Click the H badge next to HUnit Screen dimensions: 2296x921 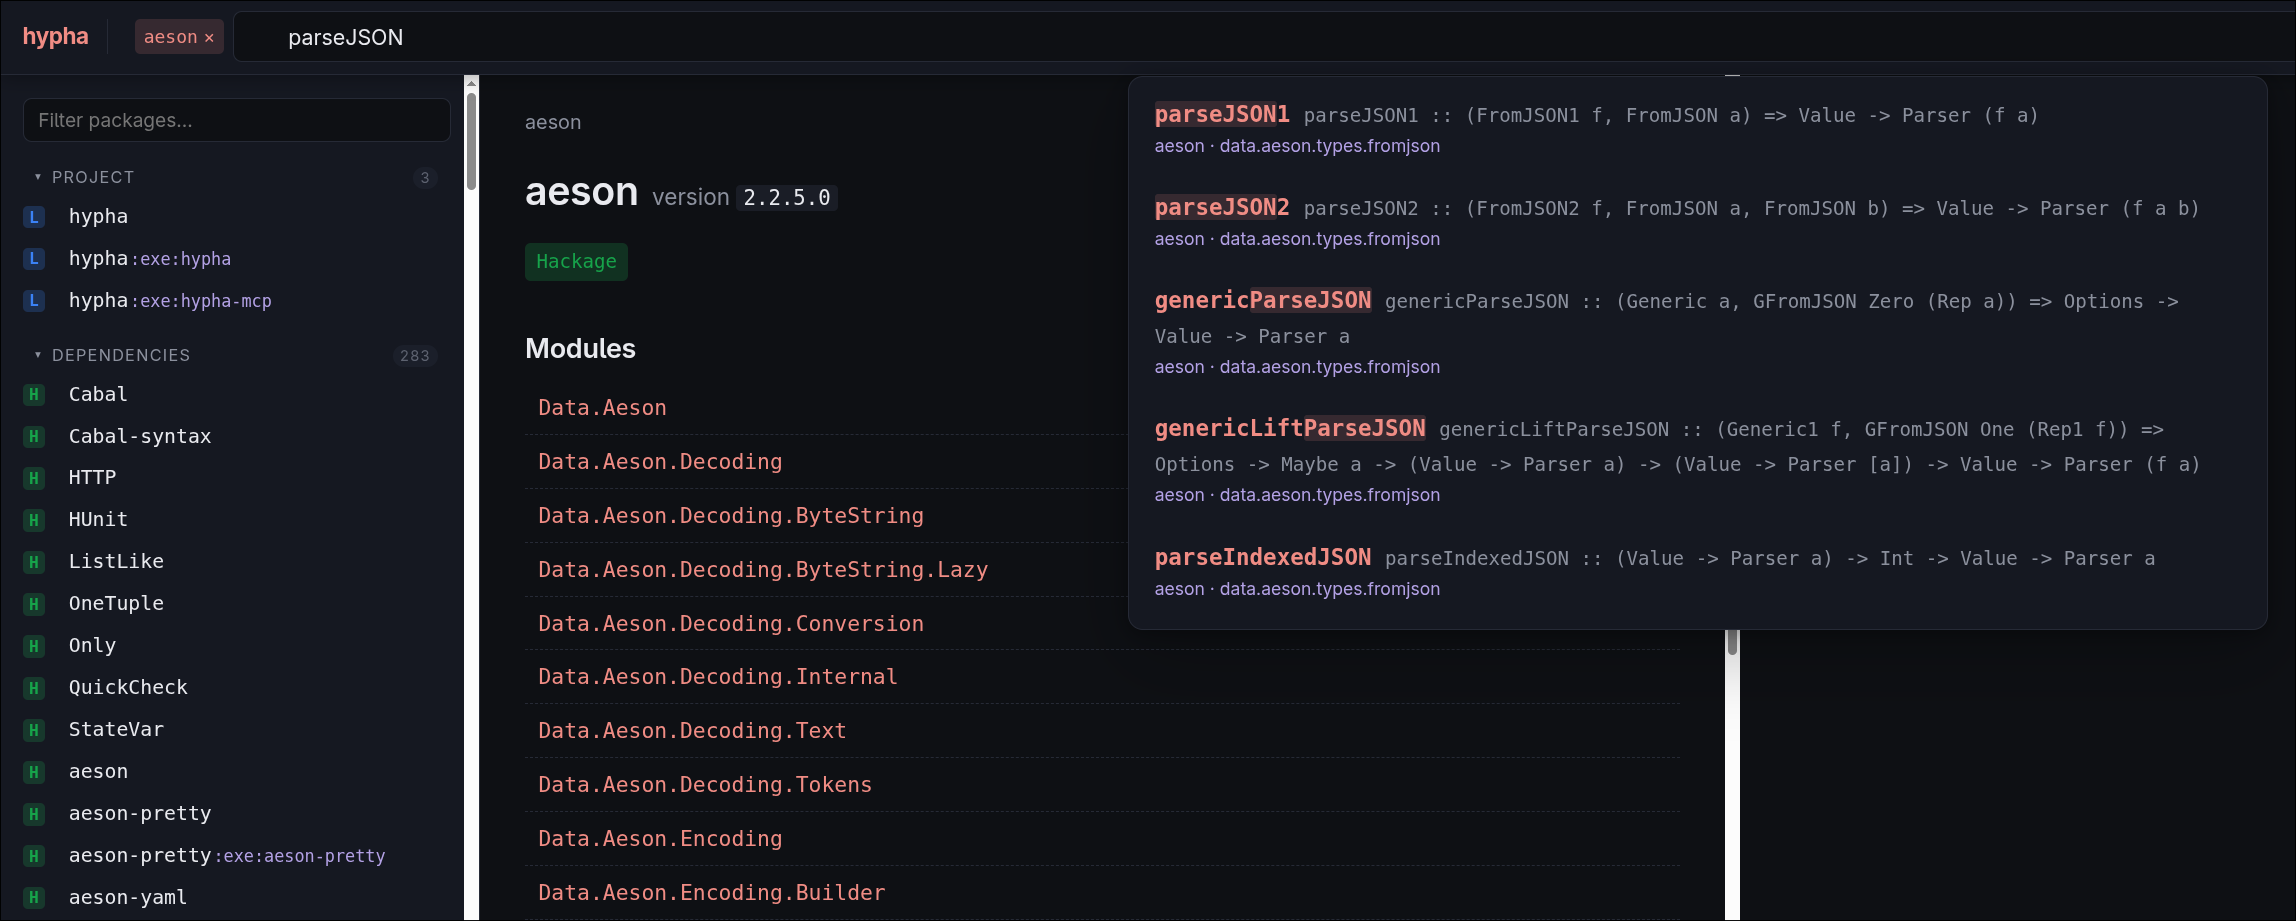34,520
